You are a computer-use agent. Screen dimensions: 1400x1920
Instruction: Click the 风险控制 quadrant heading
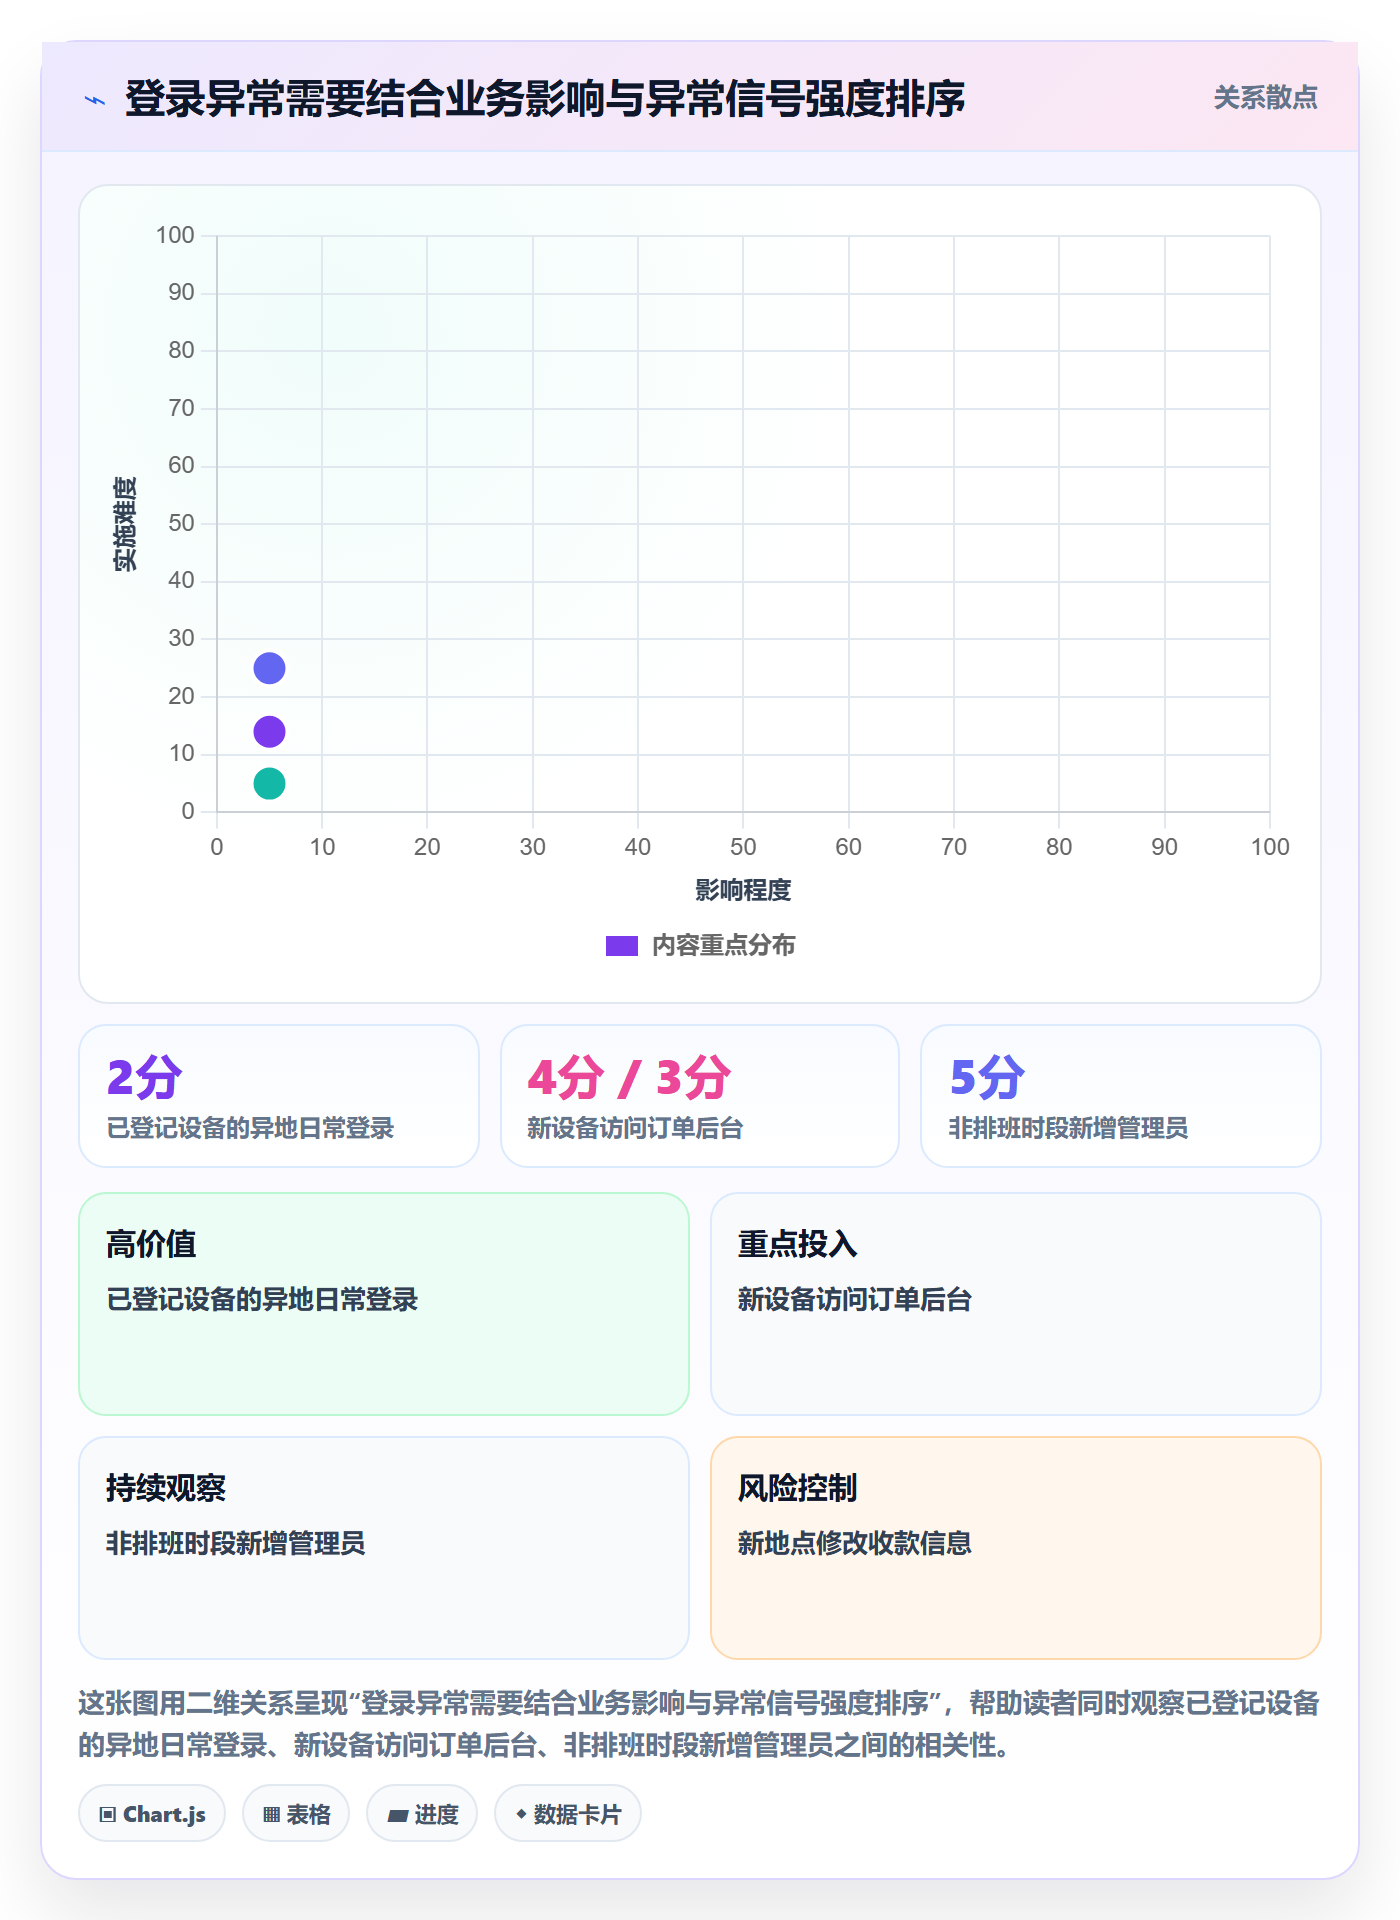(797, 1488)
